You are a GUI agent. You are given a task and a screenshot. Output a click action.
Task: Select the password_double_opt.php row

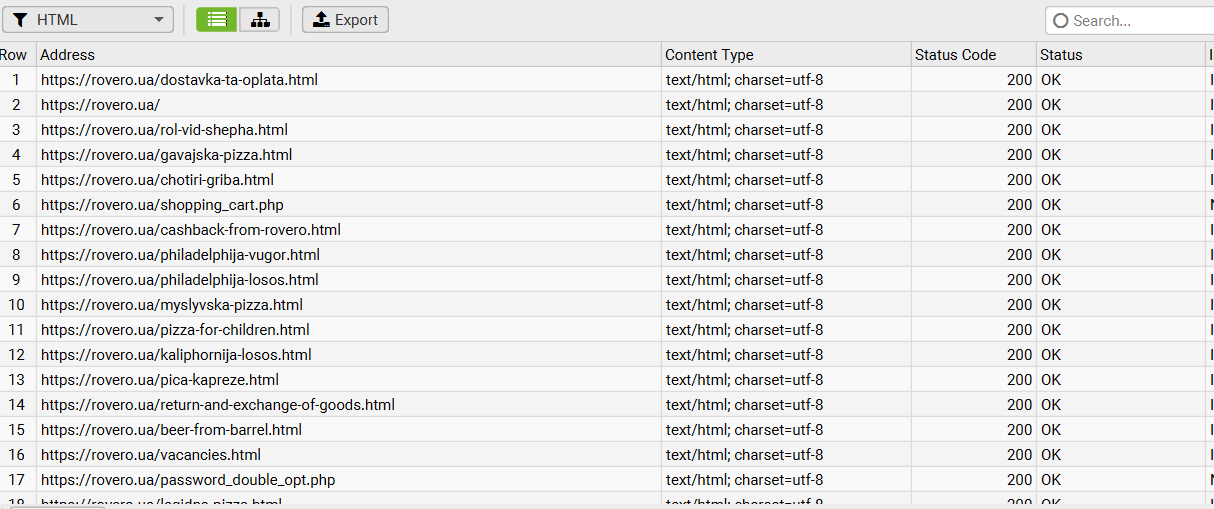click(x=187, y=480)
